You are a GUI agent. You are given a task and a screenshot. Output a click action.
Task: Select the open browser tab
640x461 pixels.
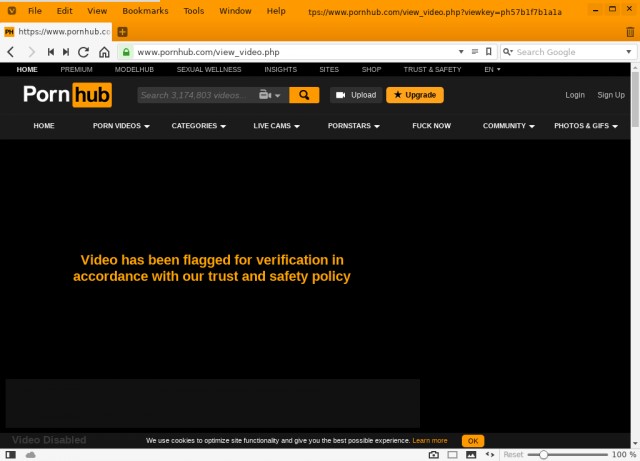[57, 31]
